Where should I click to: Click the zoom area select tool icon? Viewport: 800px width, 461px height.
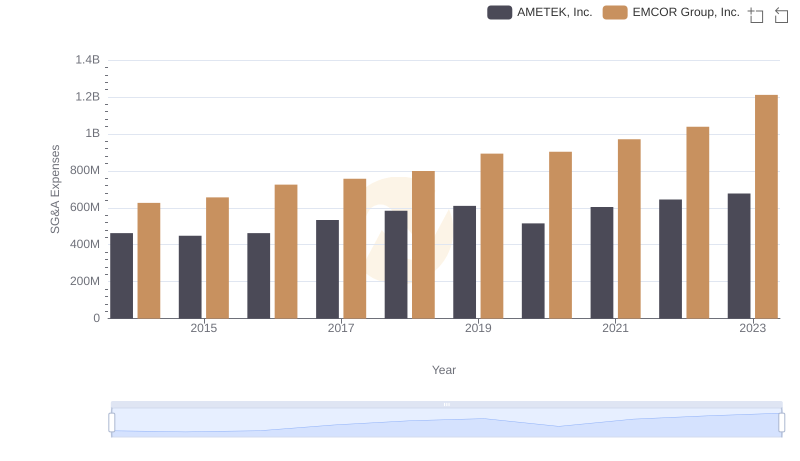pyautogui.click(x=756, y=15)
